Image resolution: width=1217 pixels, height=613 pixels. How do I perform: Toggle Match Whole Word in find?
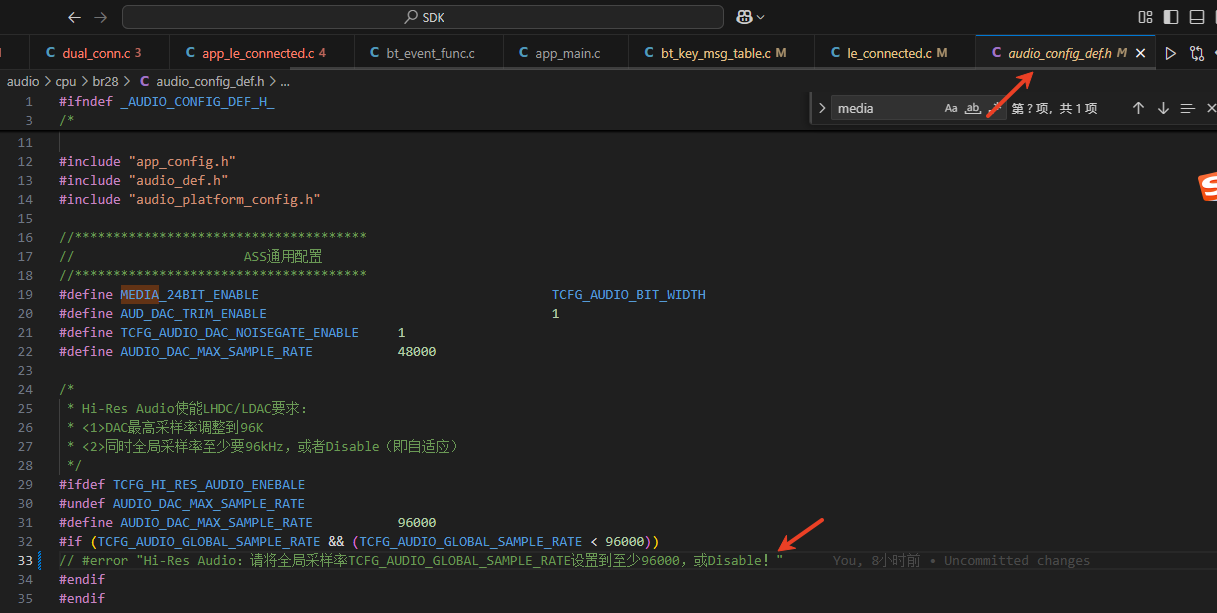click(x=972, y=108)
